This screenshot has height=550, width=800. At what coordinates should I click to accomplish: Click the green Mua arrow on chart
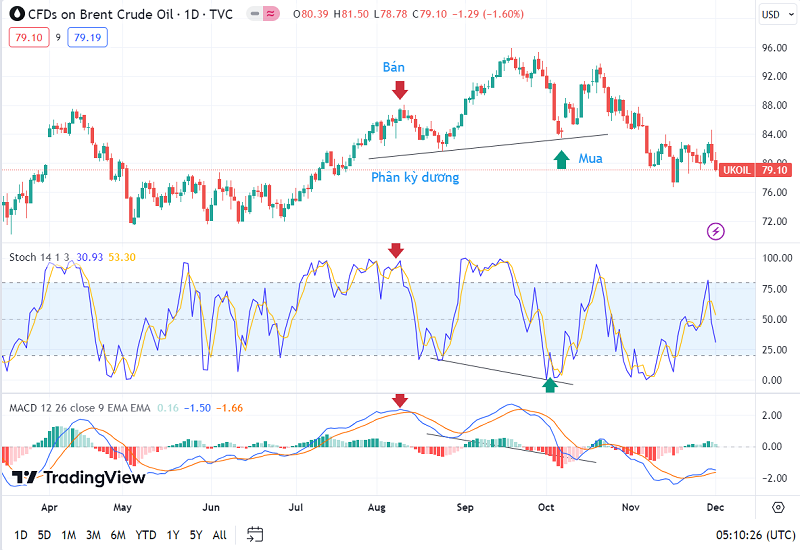coord(562,158)
